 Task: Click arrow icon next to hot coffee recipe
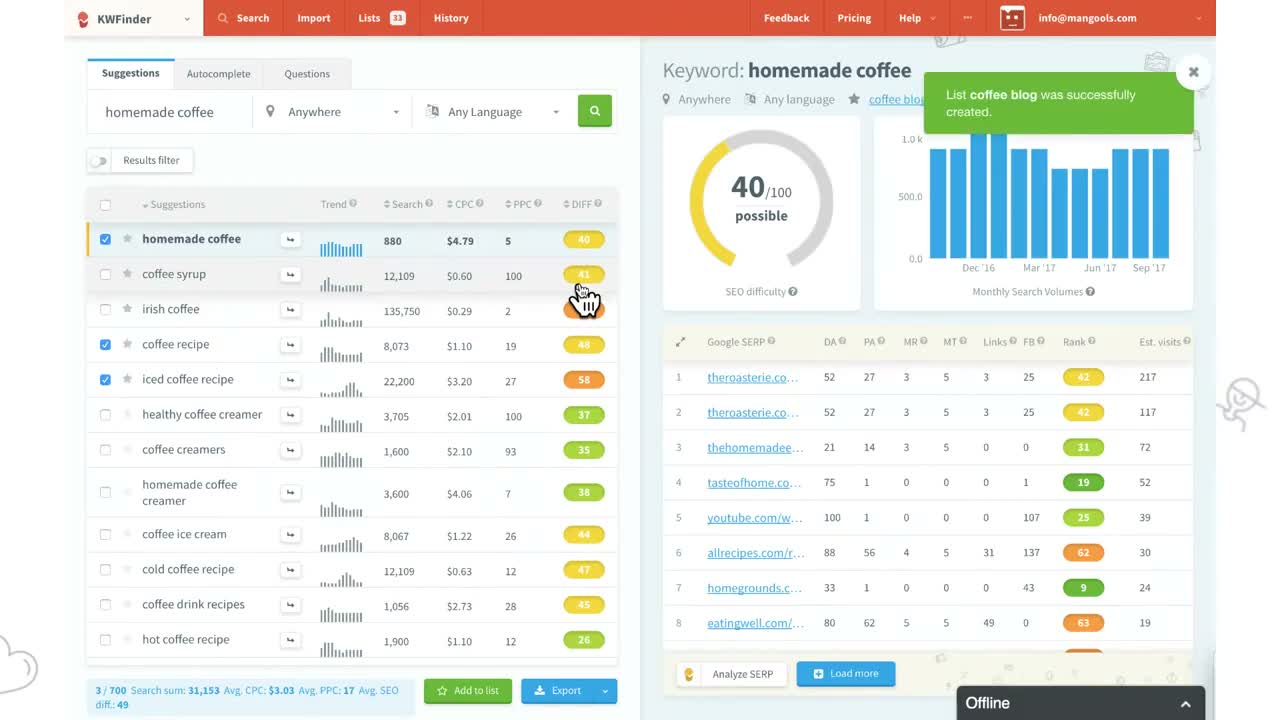pos(290,640)
